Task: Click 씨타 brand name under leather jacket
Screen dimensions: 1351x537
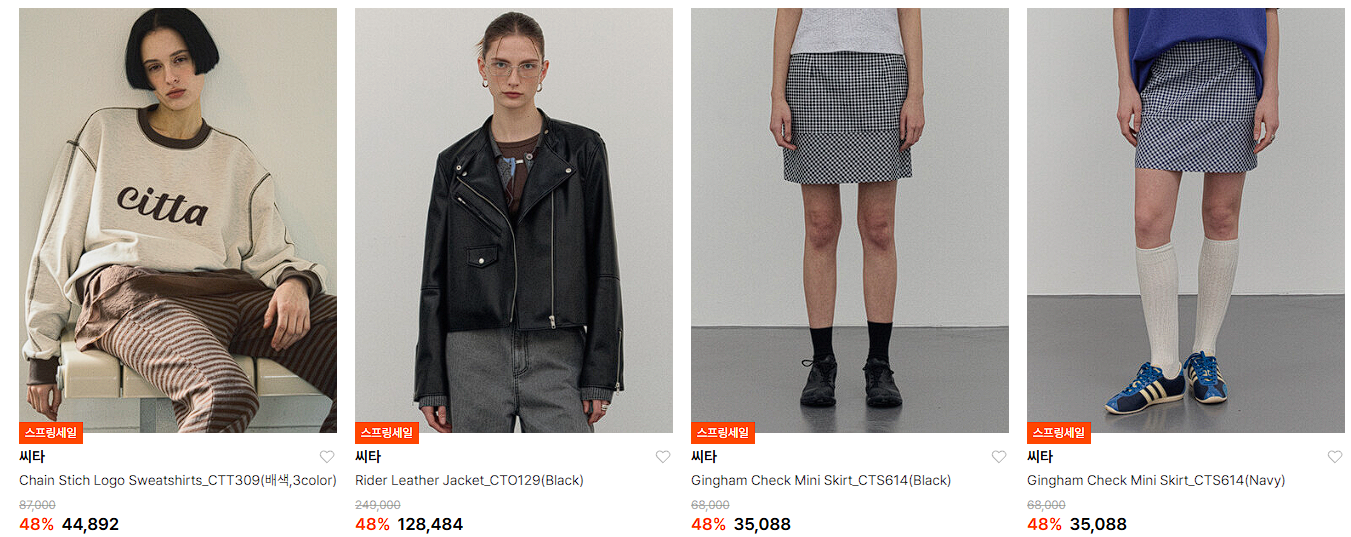Action: [368, 457]
